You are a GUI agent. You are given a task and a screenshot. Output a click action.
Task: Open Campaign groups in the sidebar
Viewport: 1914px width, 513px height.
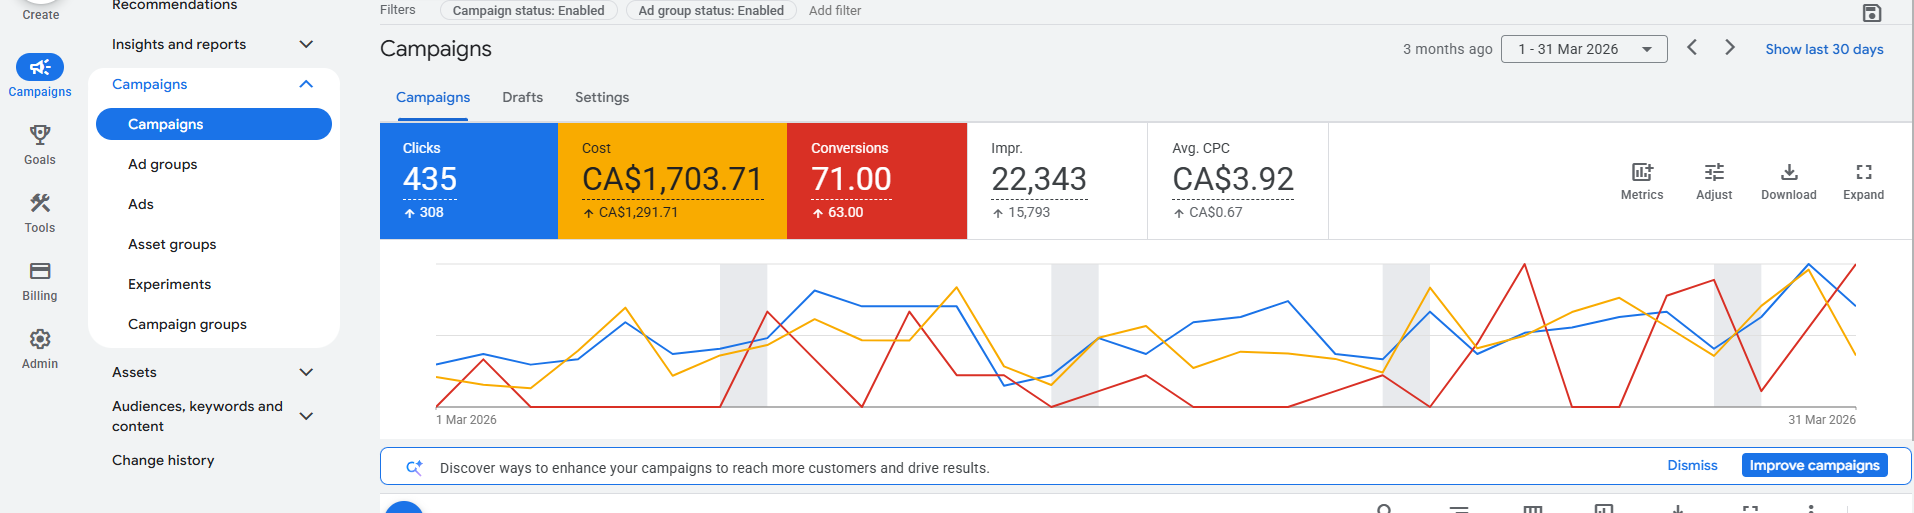click(187, 324)
